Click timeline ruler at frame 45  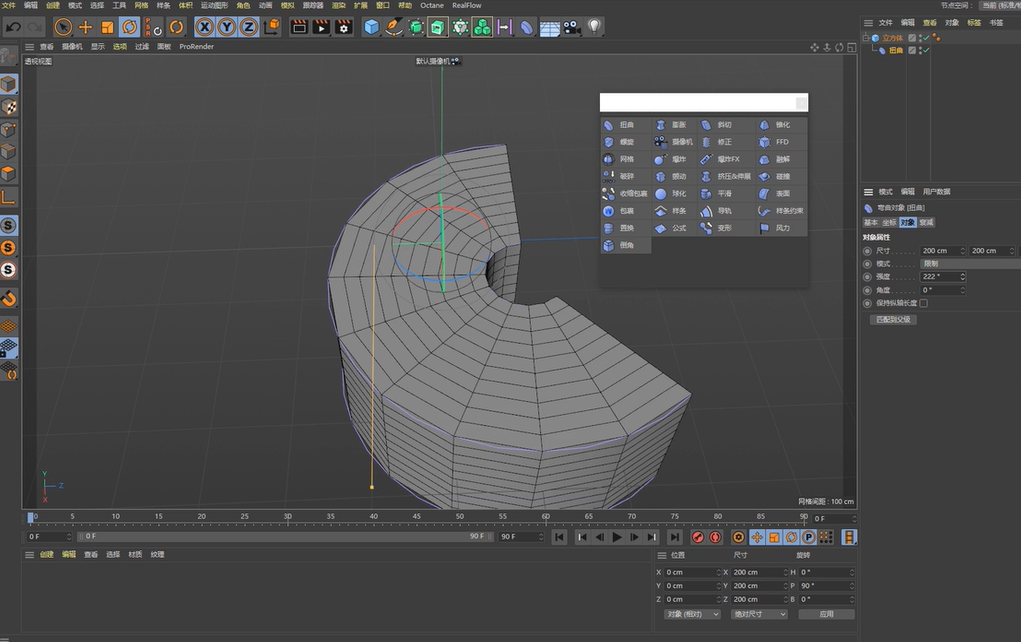416,518
